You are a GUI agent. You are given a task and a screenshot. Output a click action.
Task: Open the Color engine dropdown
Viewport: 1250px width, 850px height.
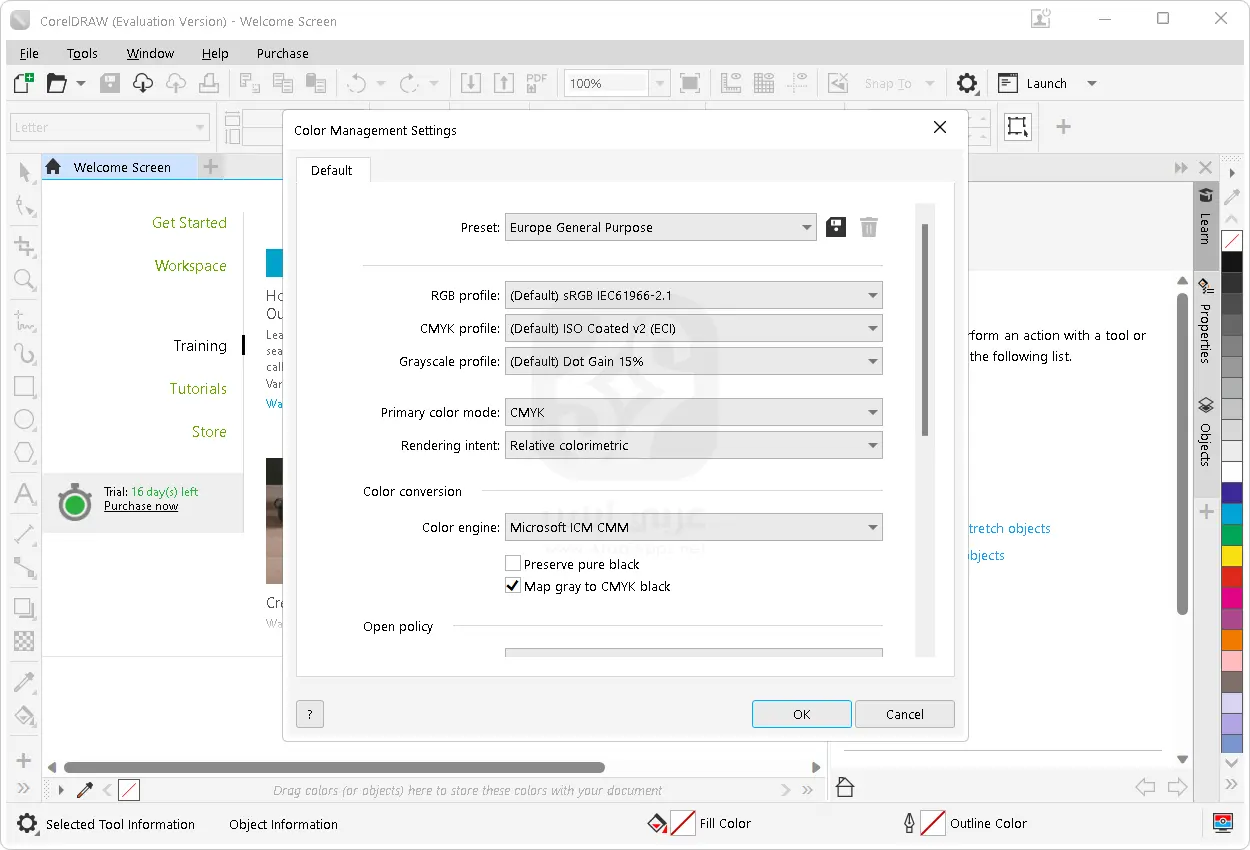point(693,527)
